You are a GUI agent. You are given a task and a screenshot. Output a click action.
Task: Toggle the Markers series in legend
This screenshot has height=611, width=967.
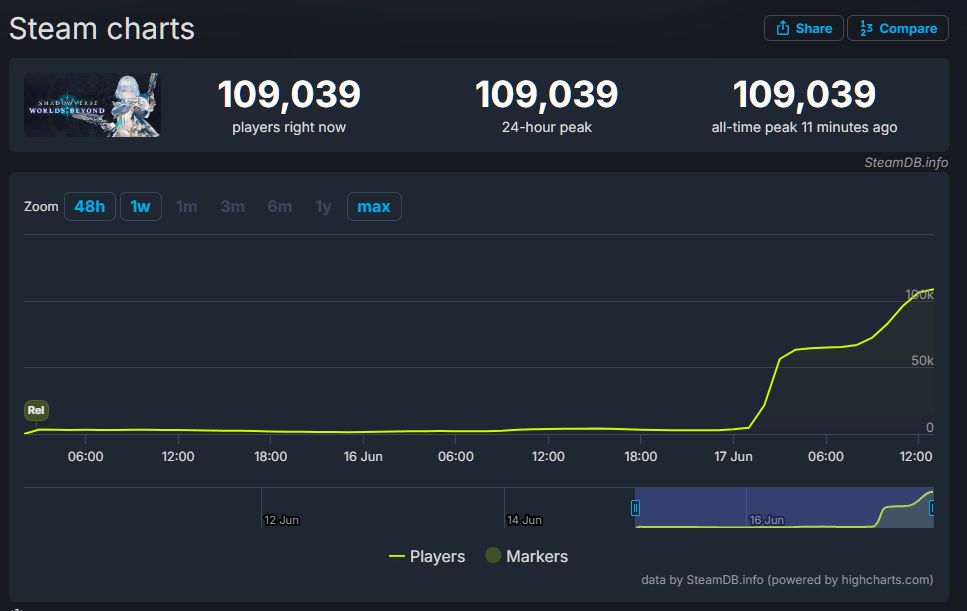click(x=527, y=556)
